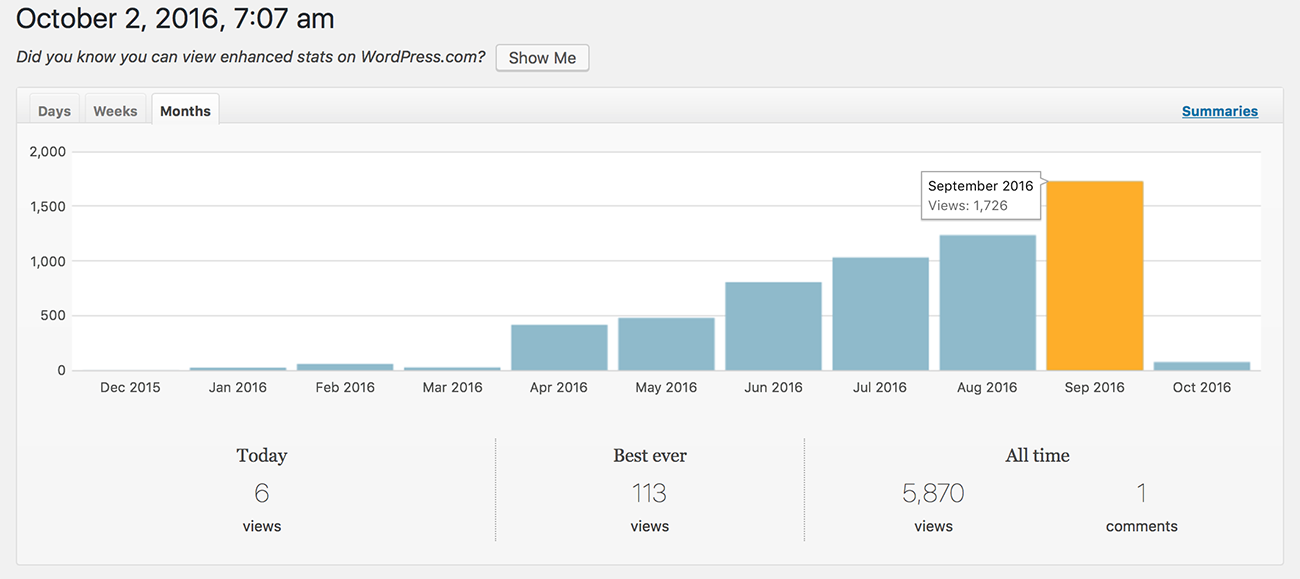The height and width of the screenshot is (579, 1300).
Task: Click the Show Me button
Action: (542, 58)
